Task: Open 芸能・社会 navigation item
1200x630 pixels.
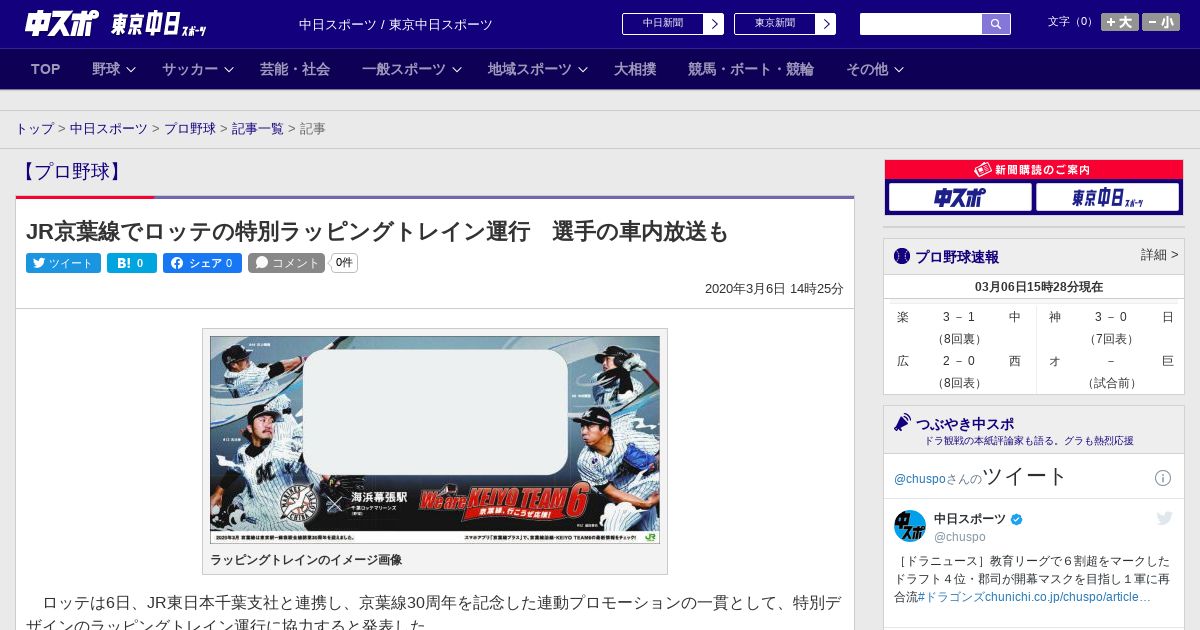Action: [295, 69]
